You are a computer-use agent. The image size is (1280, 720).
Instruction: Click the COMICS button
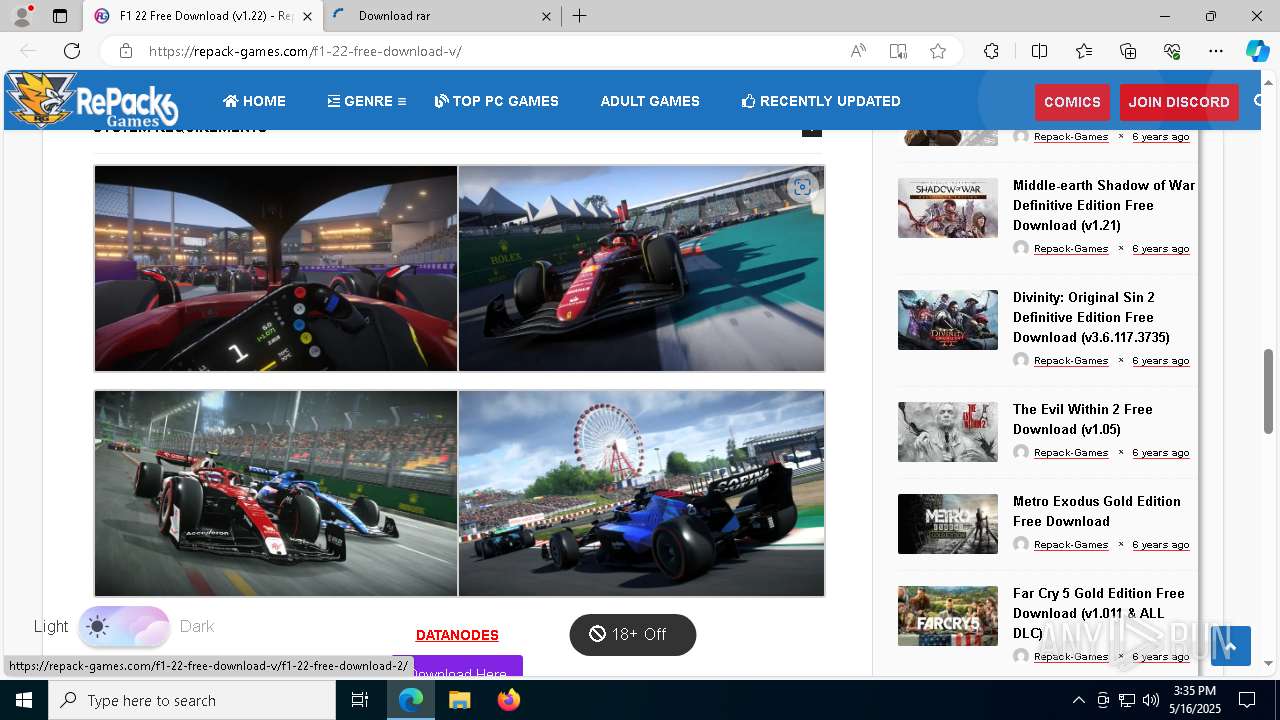click(1072, 102)
